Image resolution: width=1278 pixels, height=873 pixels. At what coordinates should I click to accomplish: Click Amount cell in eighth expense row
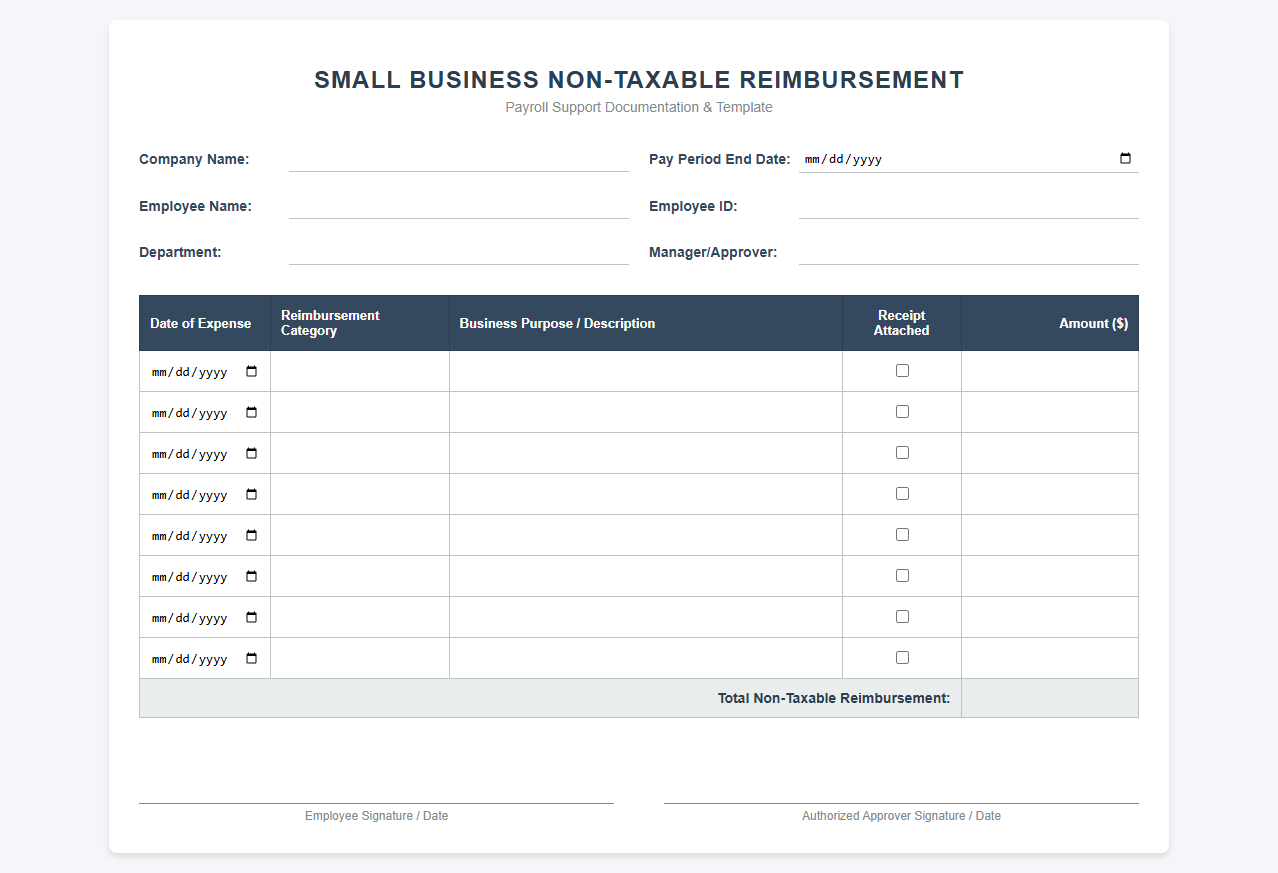[x=1050, y=658]
